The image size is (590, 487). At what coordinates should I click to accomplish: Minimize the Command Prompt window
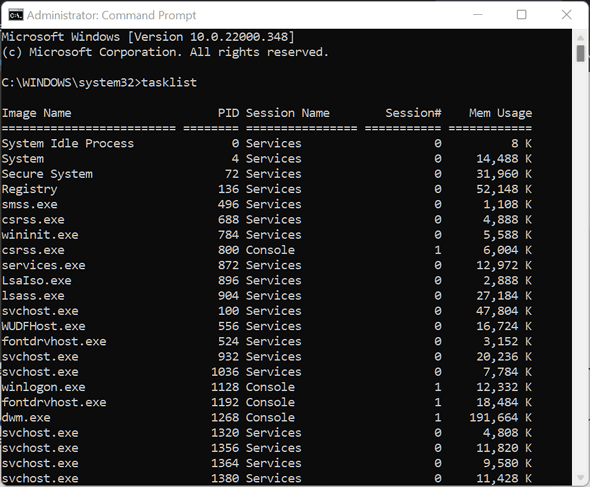pyautogui.click(x=477, y=15)
